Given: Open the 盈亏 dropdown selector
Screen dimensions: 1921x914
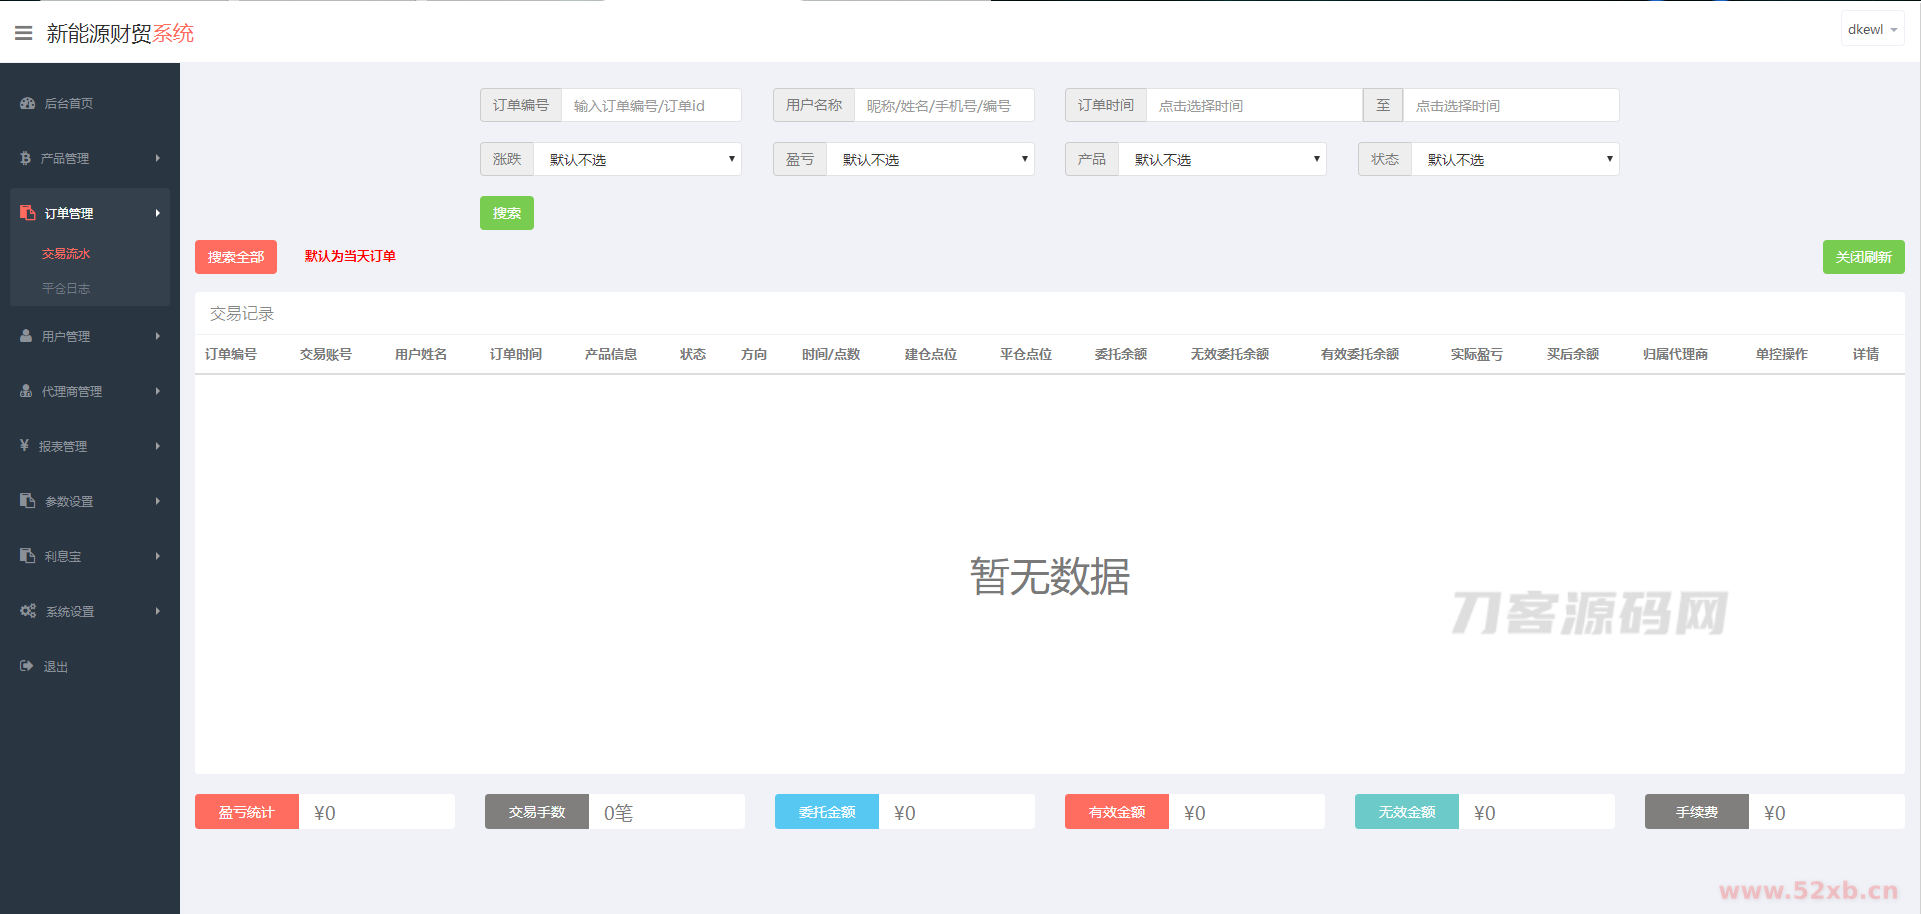Looking at the screenshot, I should coord(930,159).
